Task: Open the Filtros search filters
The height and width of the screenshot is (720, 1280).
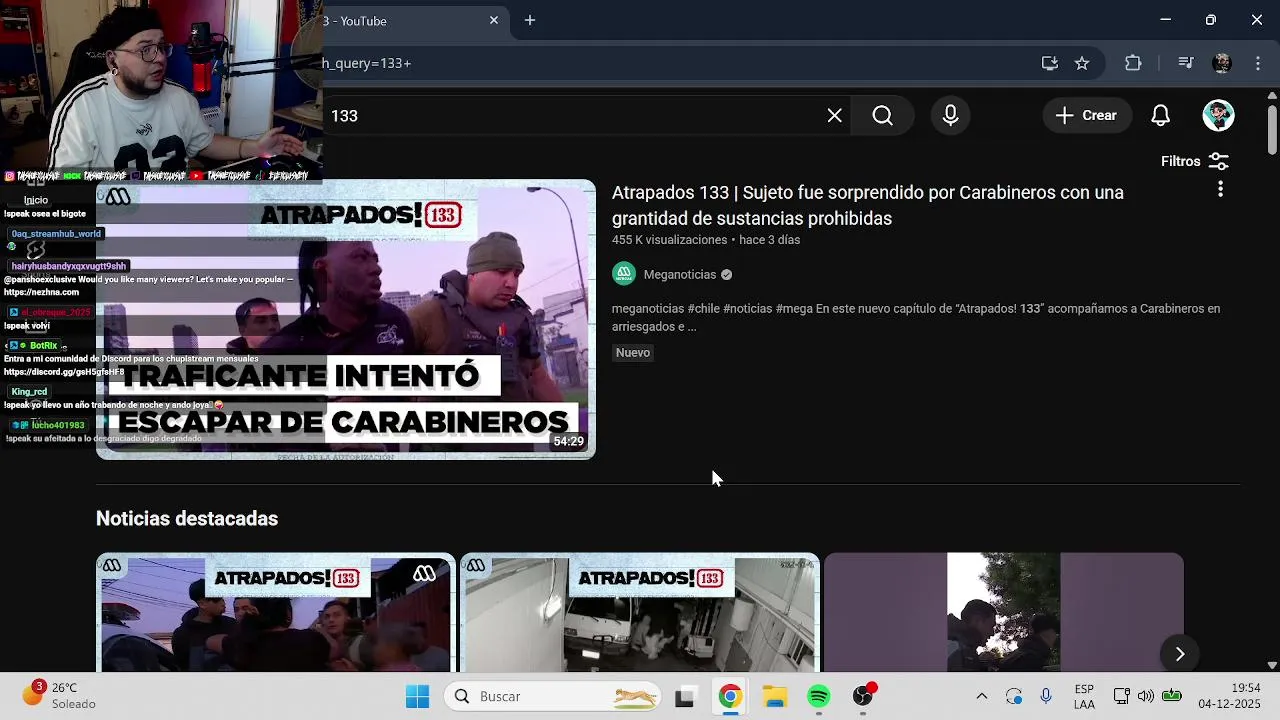Action: [1195, 161]
